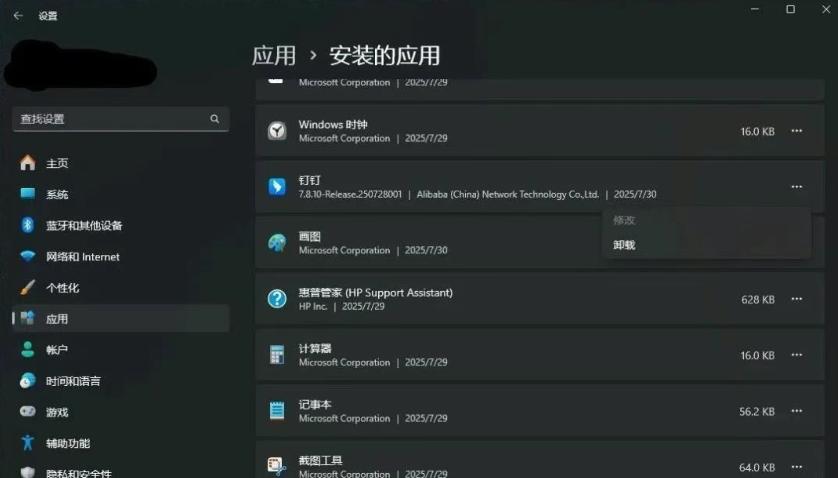The width and height of the screenshot is (838, 478).
Task: Click the 截图工具 app name
Action: (321, 460)
